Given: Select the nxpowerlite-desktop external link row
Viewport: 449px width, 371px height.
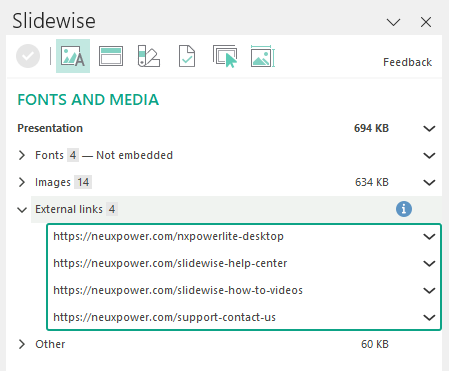Looking at the screenshot, I should (x=244, y=236).
